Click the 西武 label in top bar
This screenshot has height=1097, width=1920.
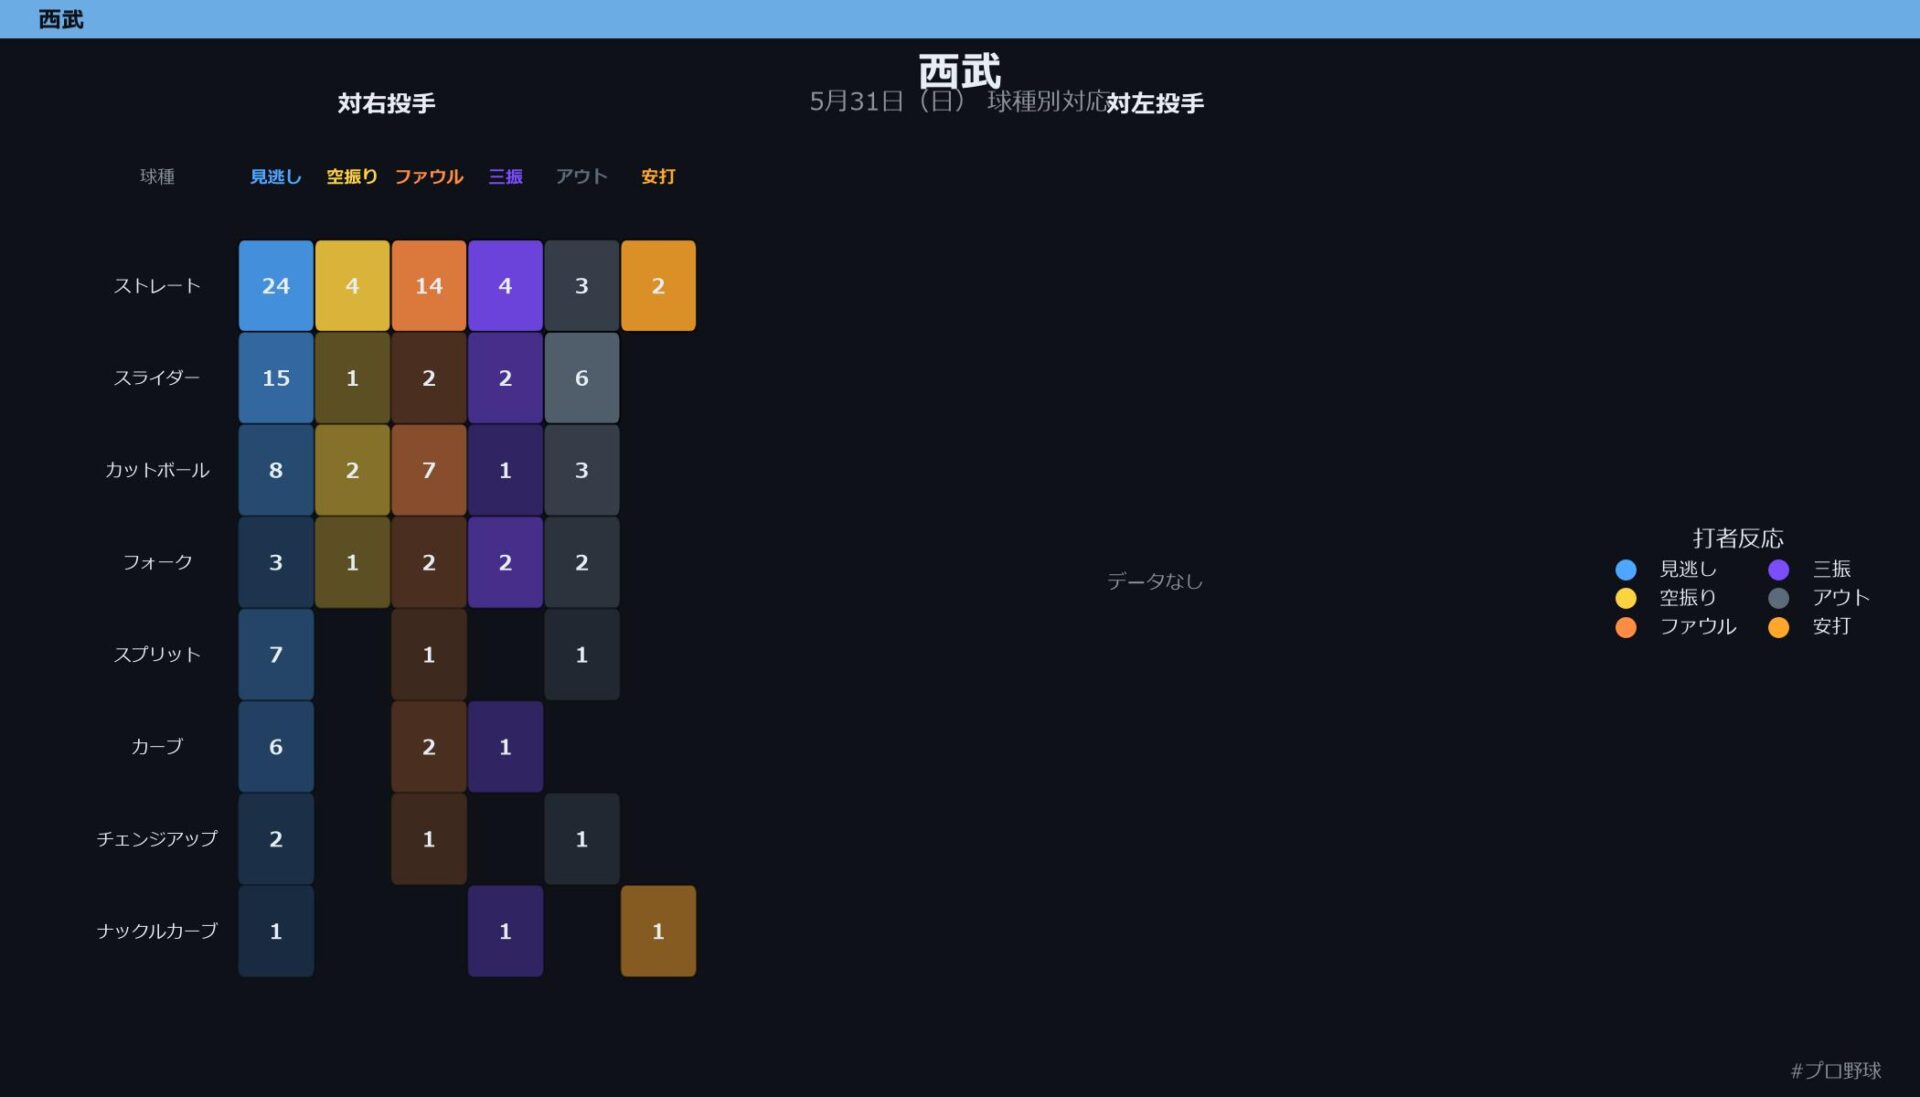point(61,19)
